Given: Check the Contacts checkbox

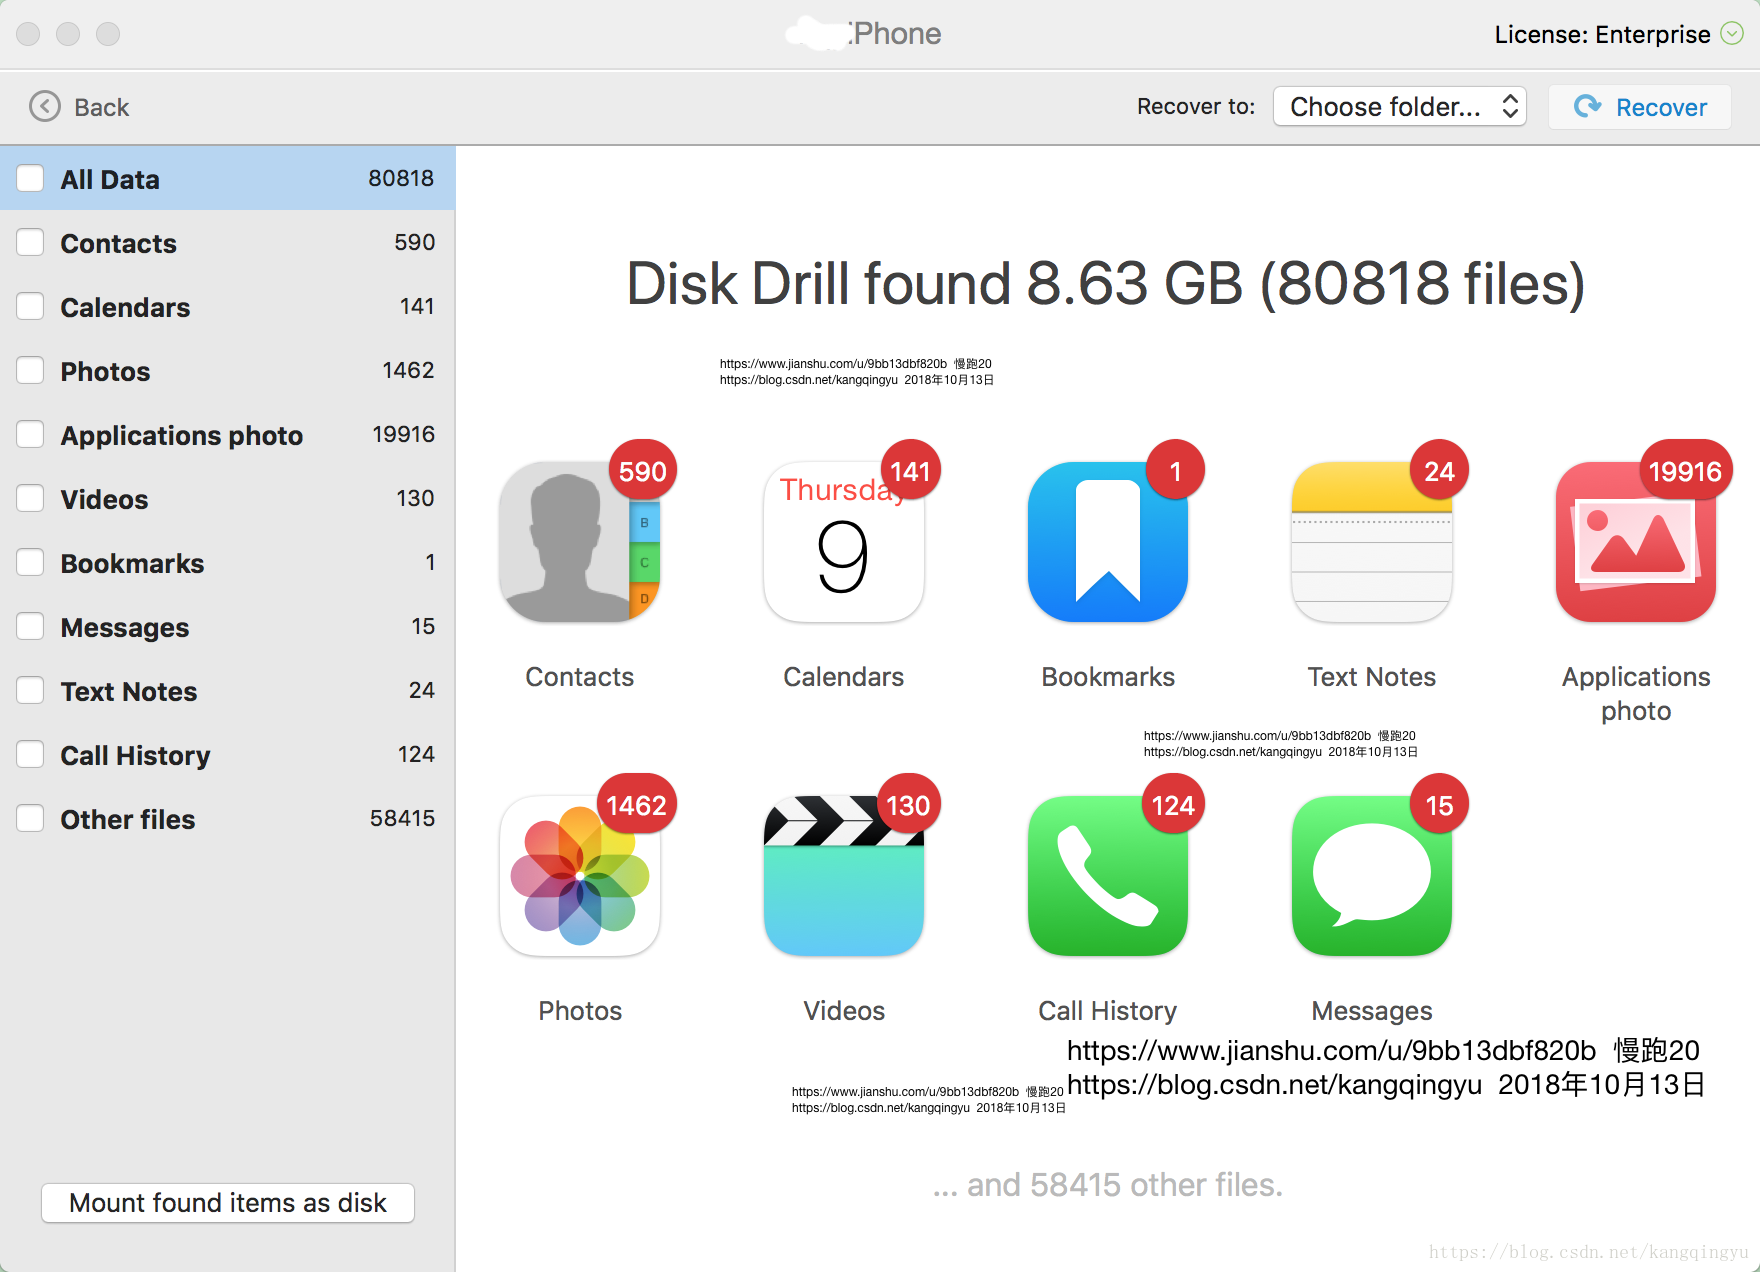Looking at the screenshot, I should click(30, 242).
